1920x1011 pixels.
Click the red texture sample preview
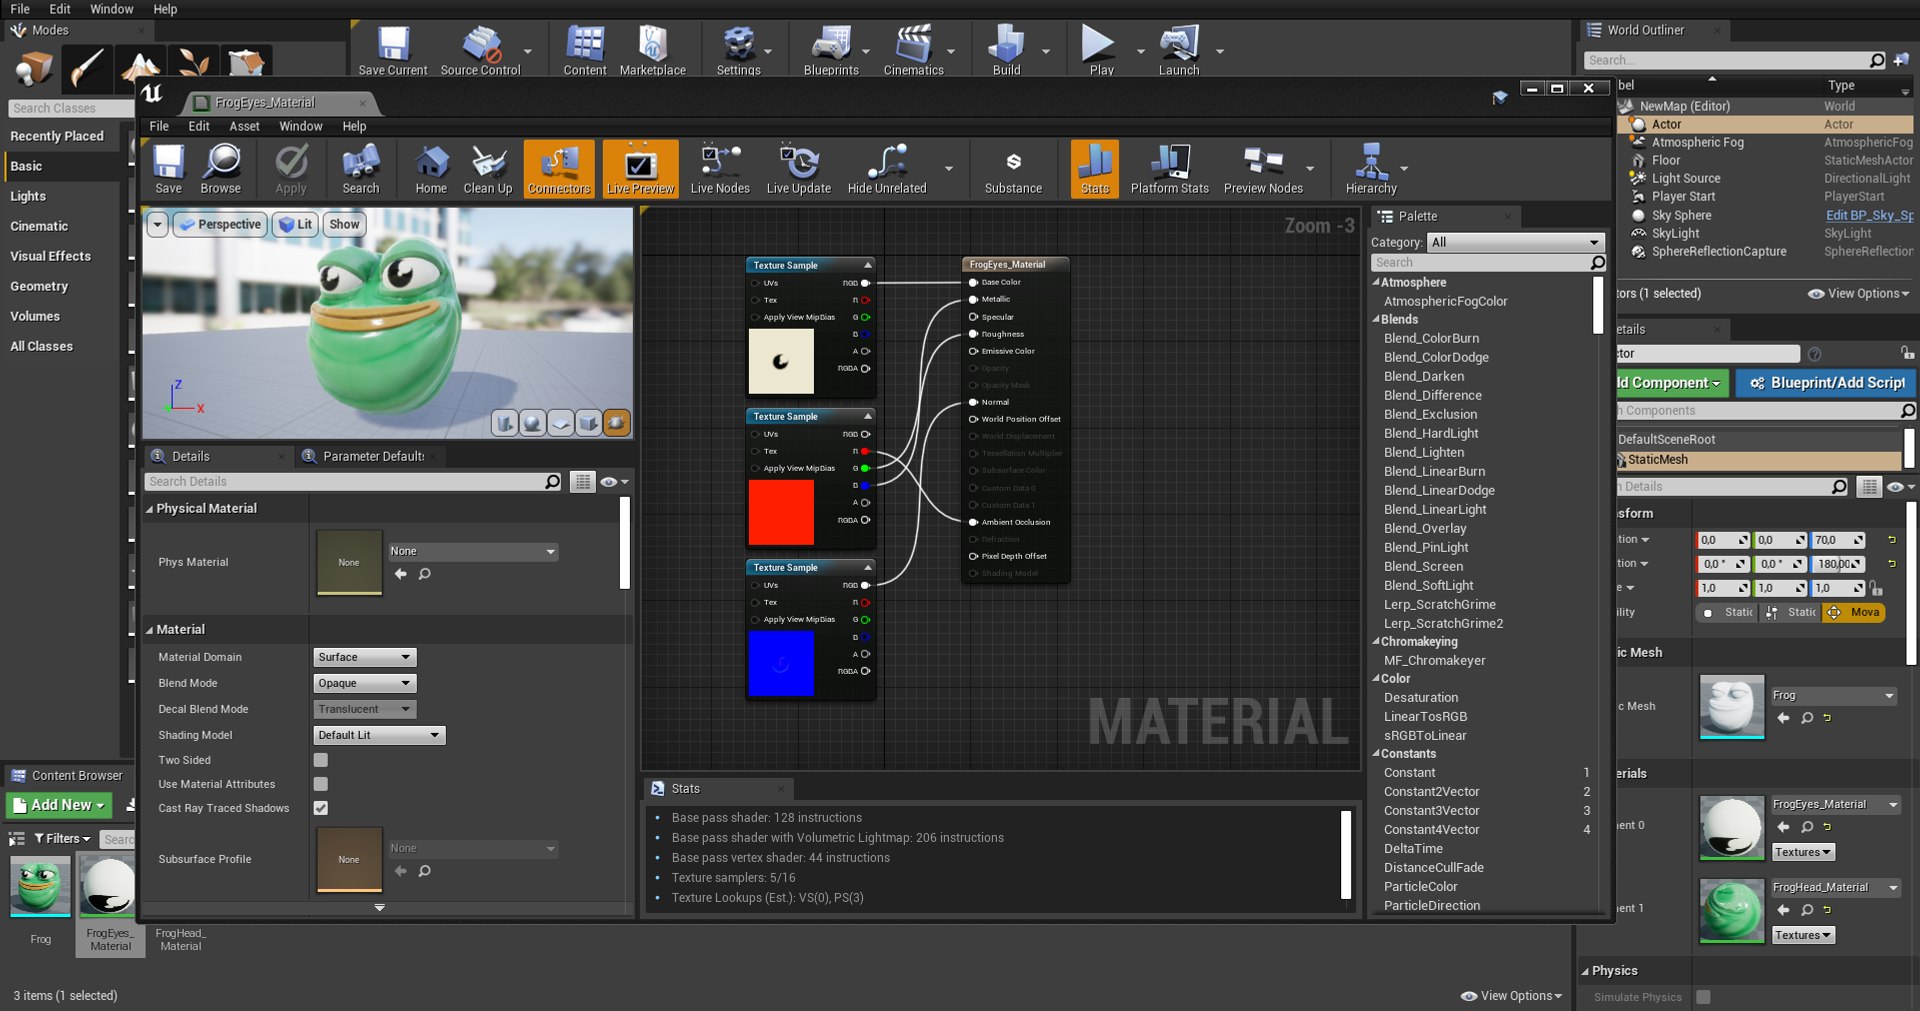click(781, 512)
